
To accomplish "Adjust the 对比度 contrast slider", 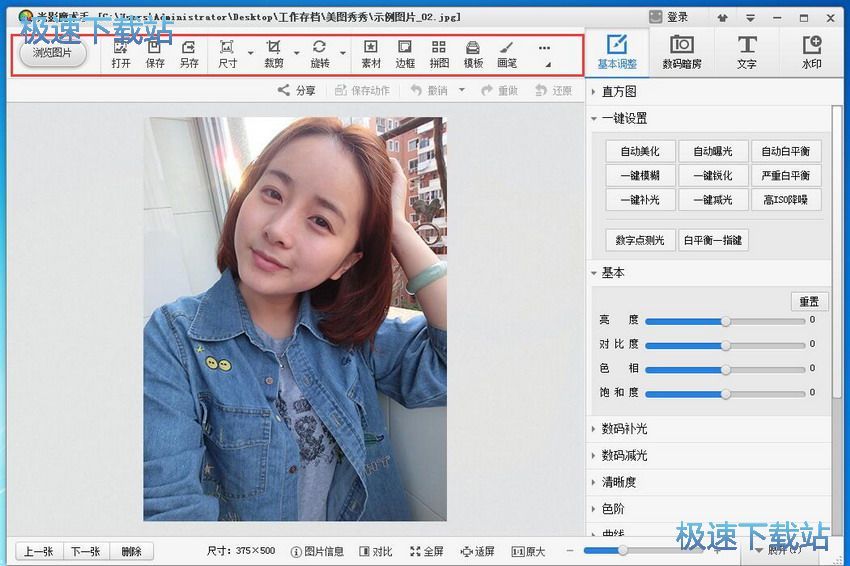I will [725, 345].
